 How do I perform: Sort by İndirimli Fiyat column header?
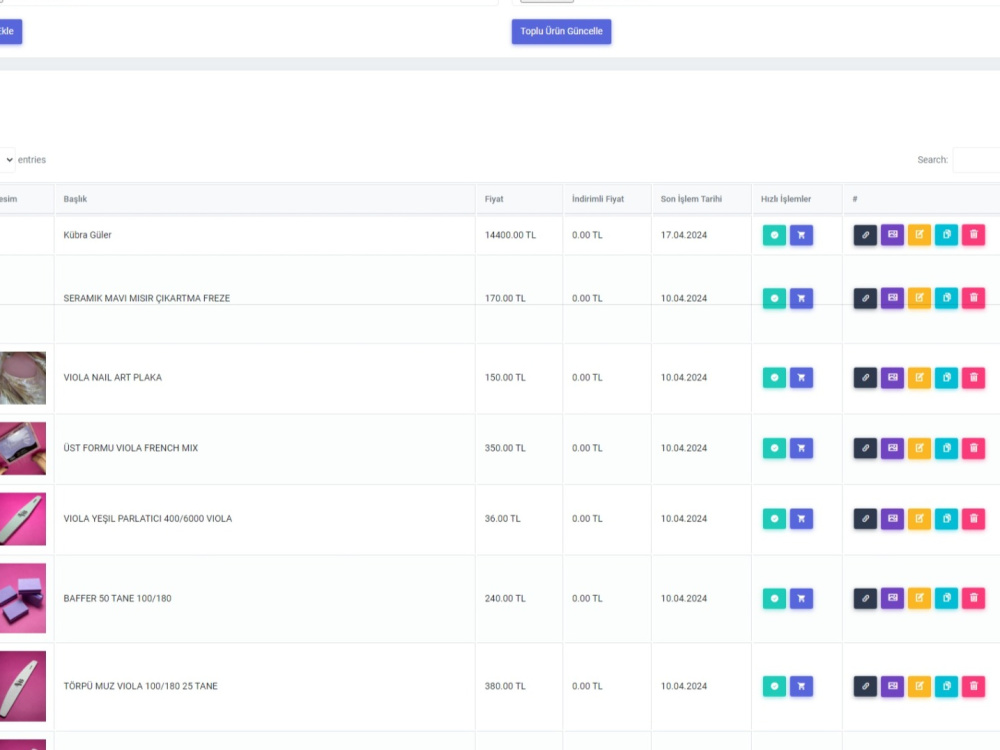click(607, 199)
